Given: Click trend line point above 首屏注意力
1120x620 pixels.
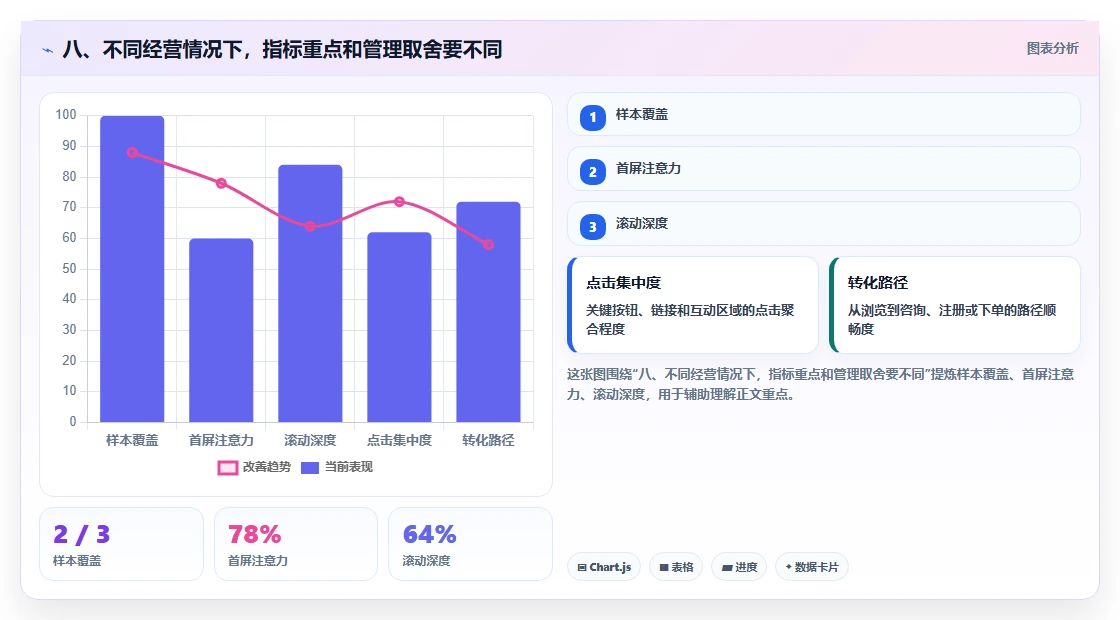Looking at the screenshot, I should click(221, 184).
